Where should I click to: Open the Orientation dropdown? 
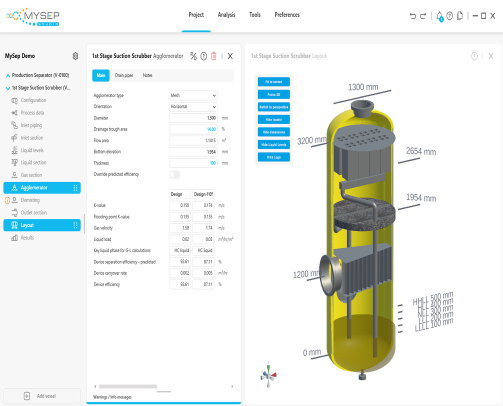(193, 107)
